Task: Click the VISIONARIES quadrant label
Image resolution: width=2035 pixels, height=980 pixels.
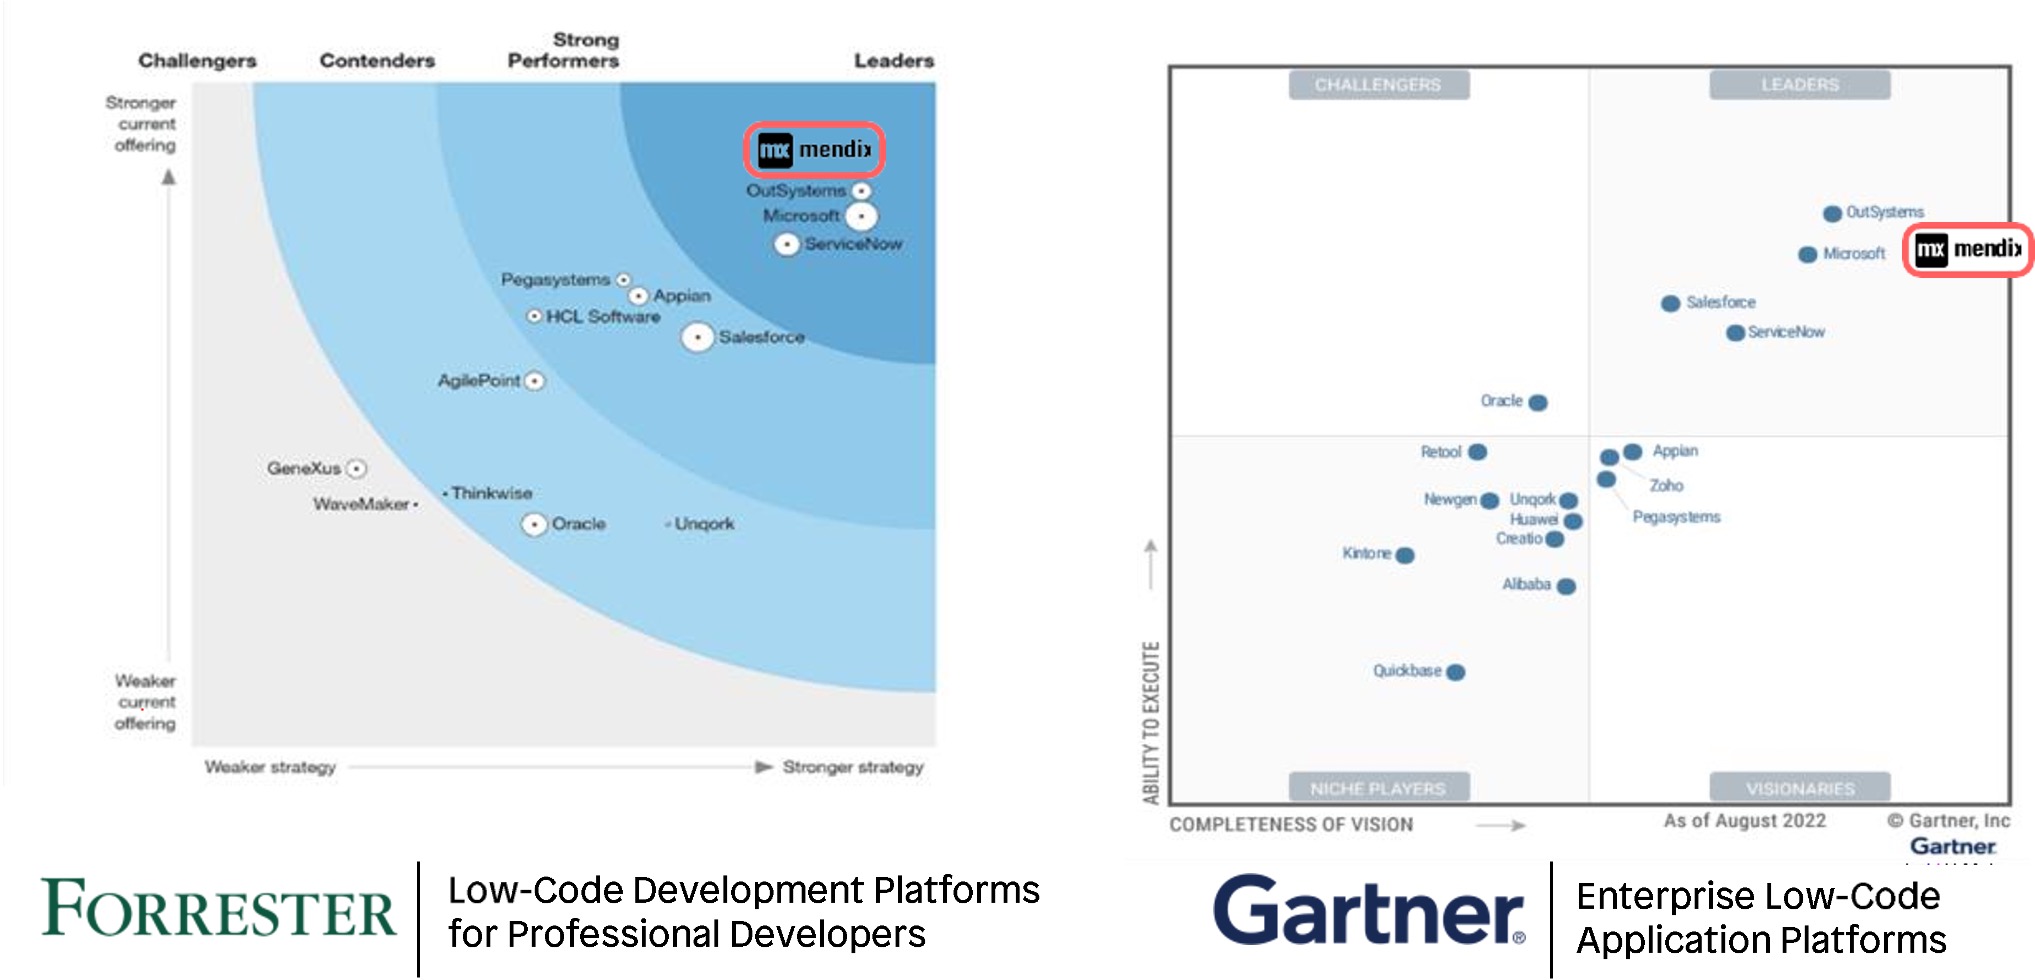Action: 1800,788
